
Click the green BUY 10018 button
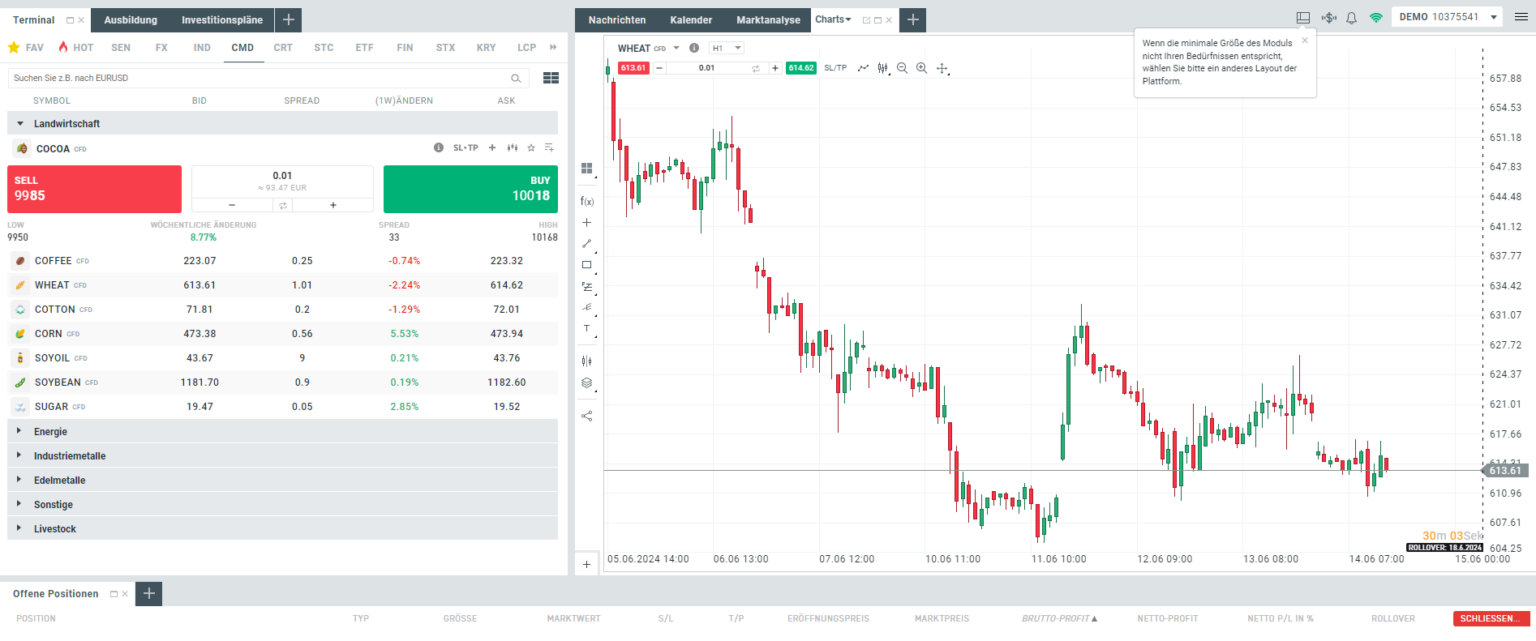click(470, 189)
